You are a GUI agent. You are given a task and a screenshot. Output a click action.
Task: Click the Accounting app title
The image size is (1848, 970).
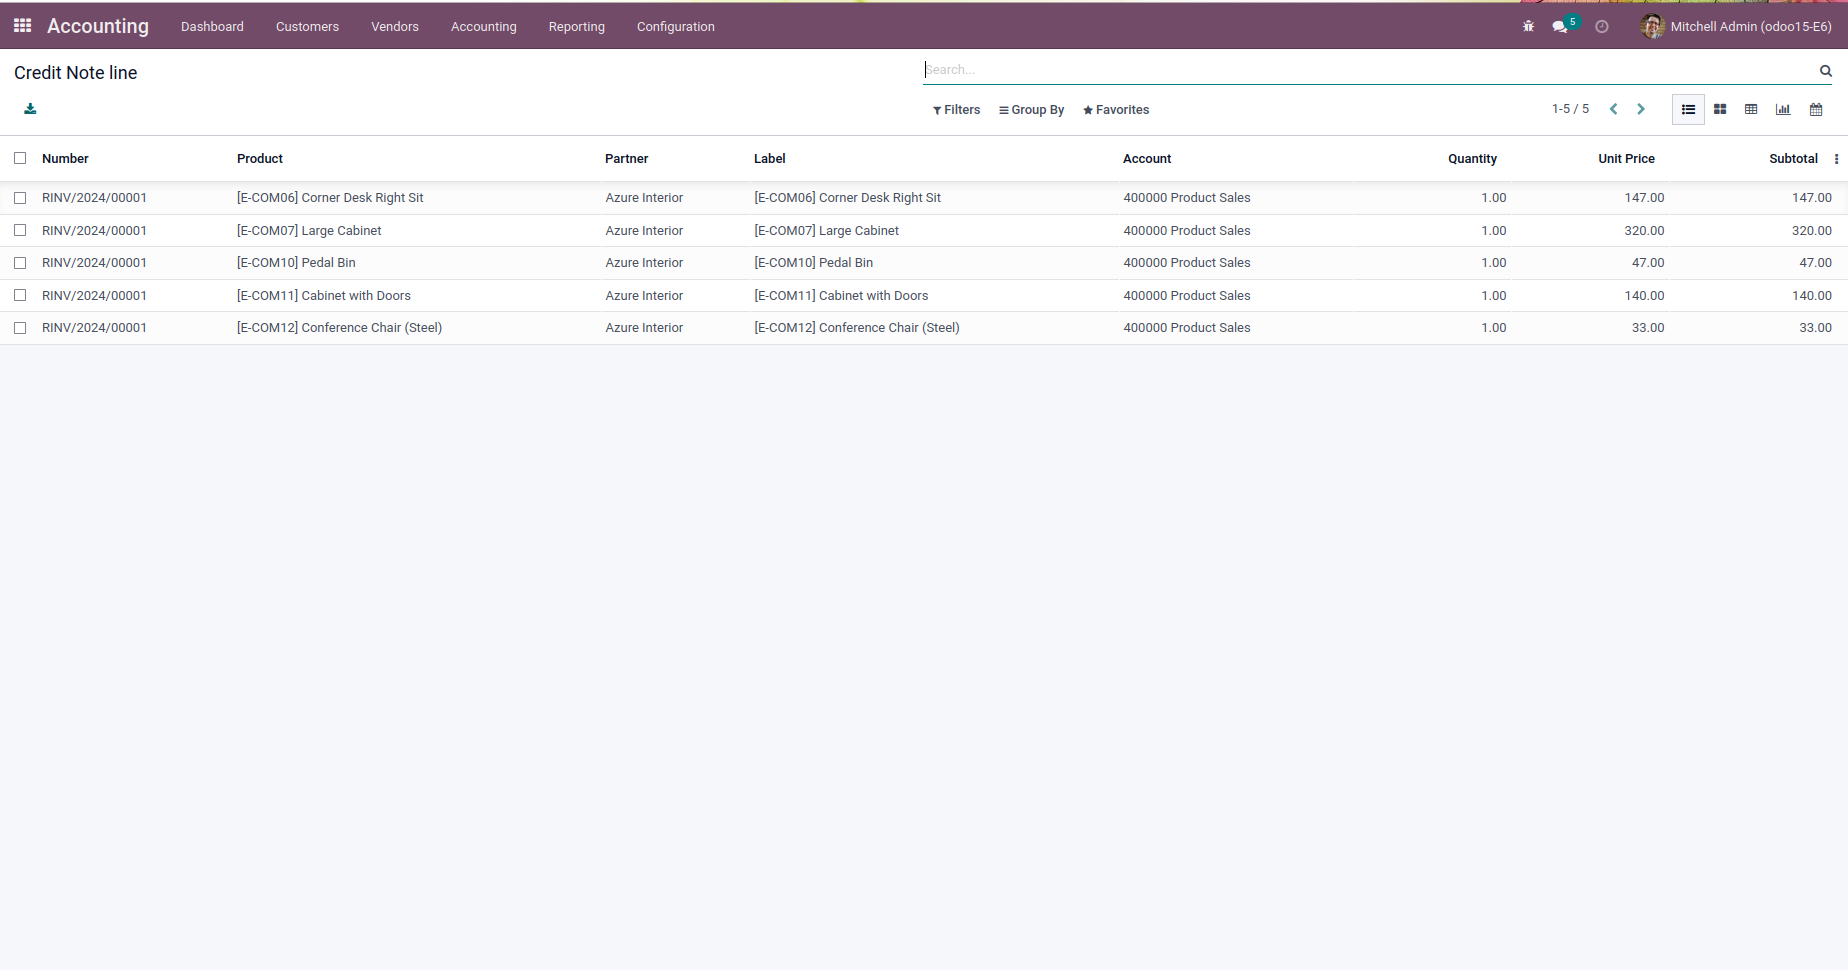[x=98, y=26]
